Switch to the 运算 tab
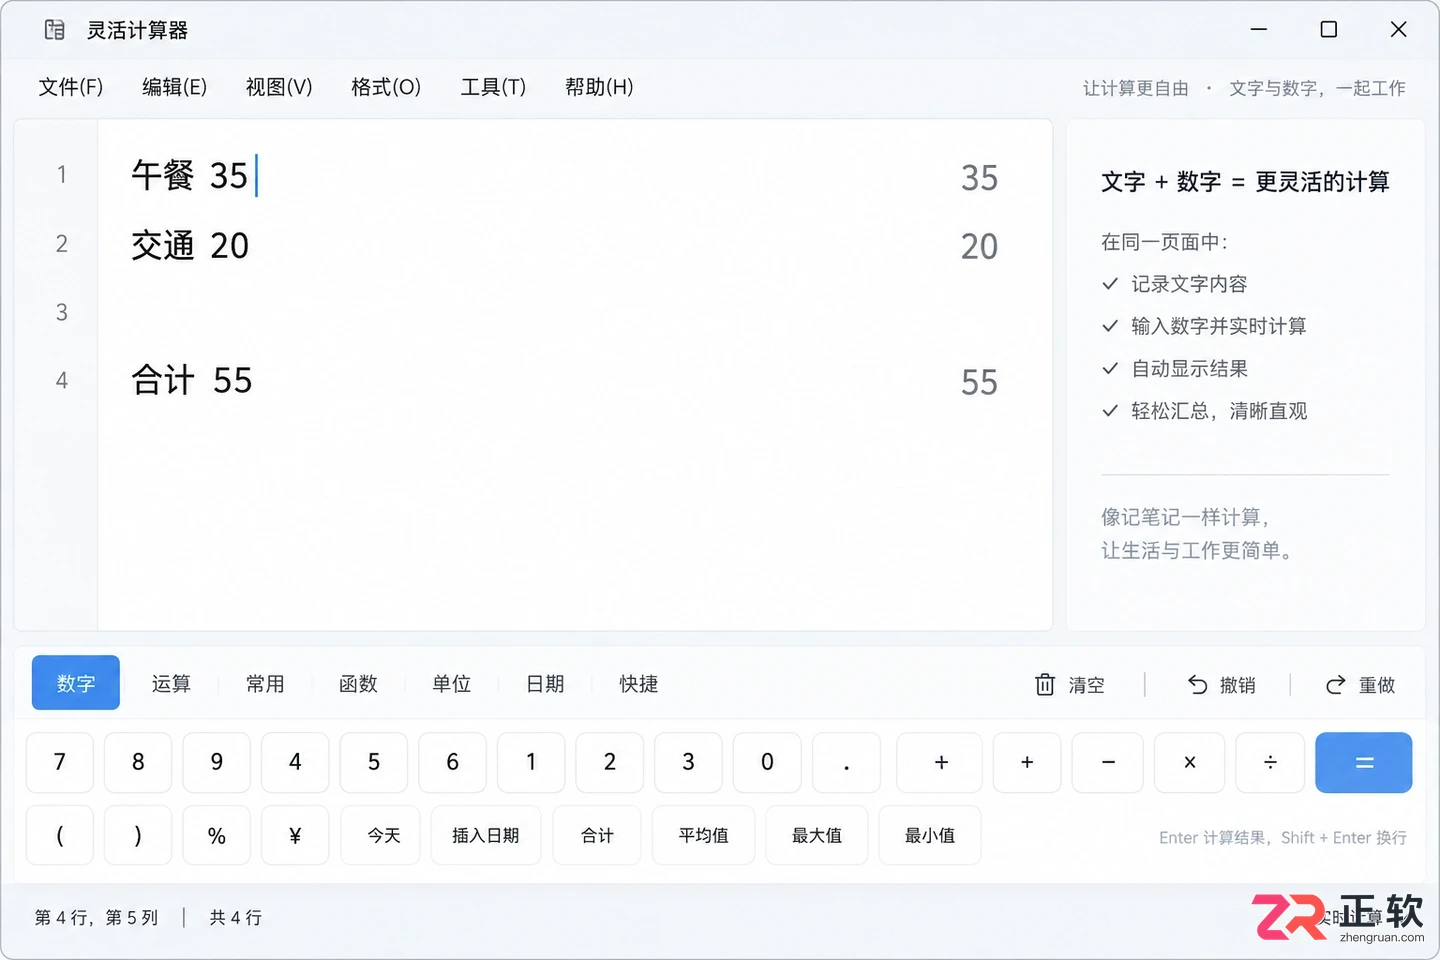 point(171,684)
